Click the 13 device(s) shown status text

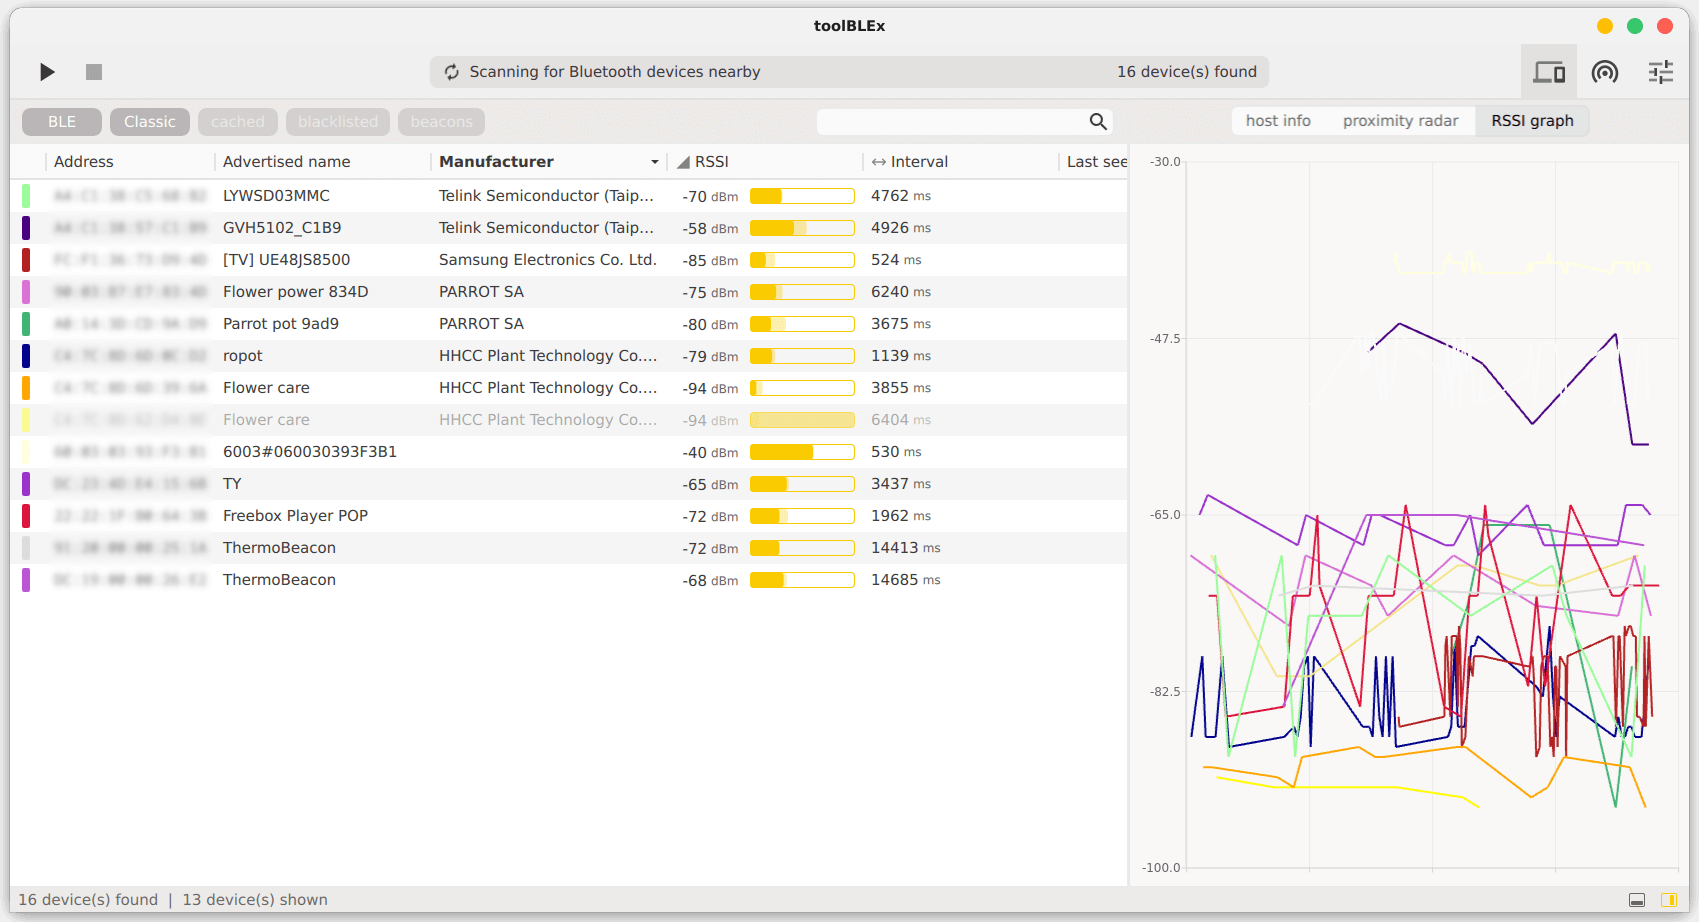[x=255, y=900]
